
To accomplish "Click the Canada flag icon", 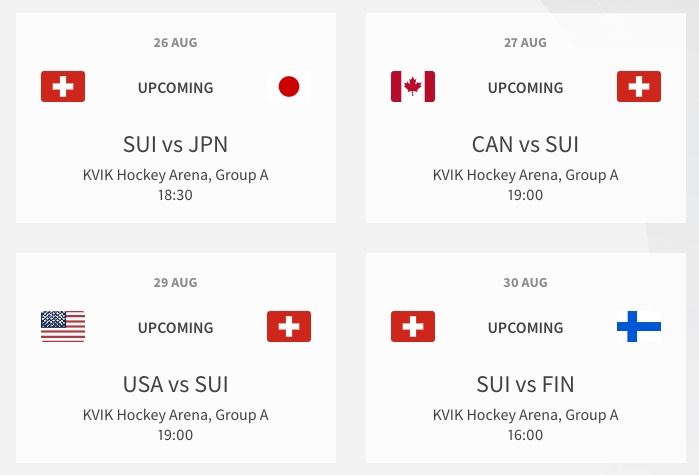I will pyautogui.click(x=413, y=86).
